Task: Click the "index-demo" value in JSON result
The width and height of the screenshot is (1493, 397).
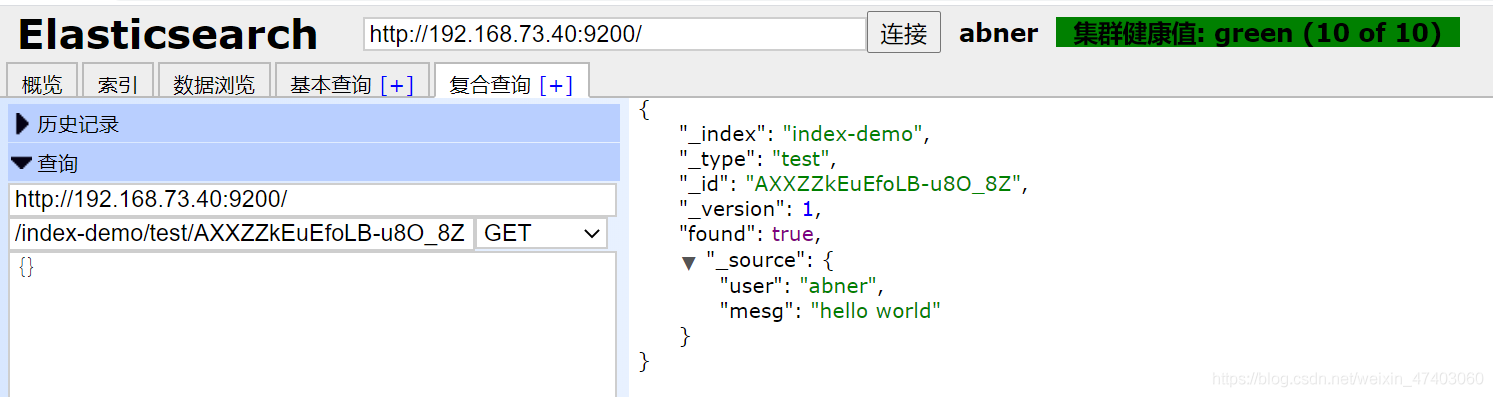Action: pos(852,133)
